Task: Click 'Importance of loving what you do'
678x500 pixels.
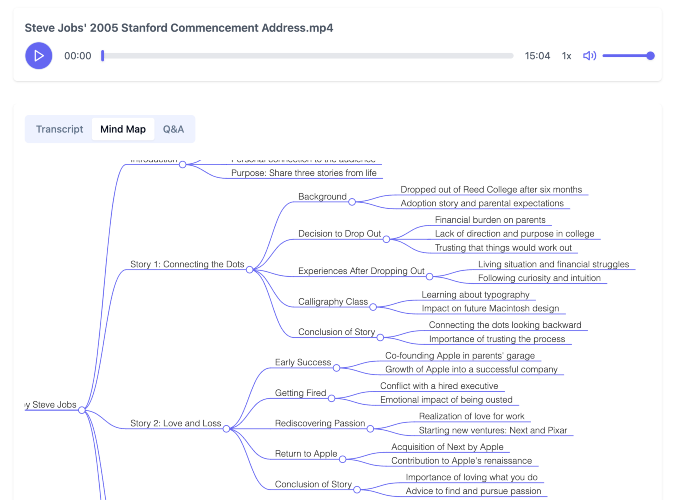Action: 471,477
